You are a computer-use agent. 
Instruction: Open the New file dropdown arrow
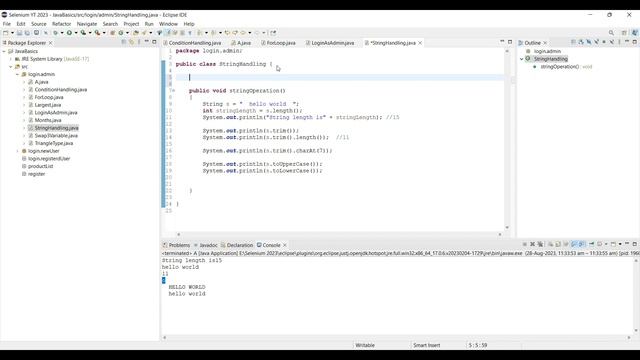(12, 33)
